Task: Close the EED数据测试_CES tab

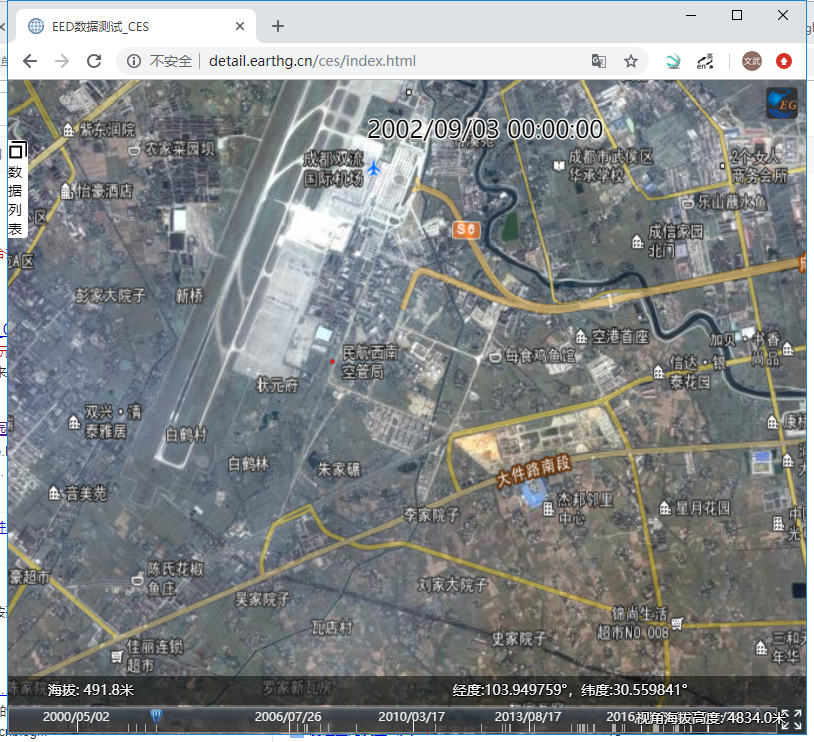Action: [x=240, y=27]
